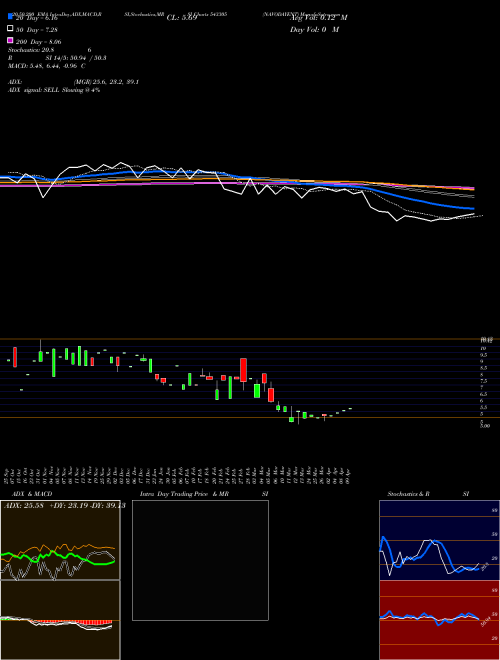This screenshot has width=500, height=660.
Task: Click the 'ADX & MACD' panel title
Action: pos(32,494)
